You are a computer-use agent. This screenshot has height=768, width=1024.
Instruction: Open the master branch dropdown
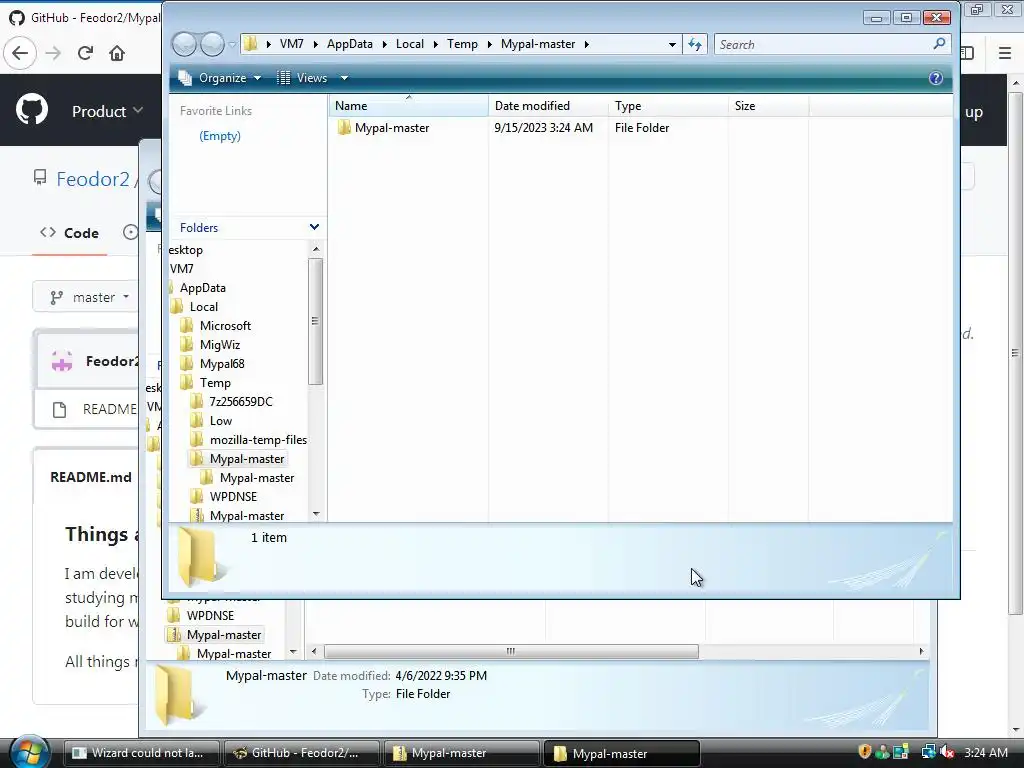[x=86, y=297]
